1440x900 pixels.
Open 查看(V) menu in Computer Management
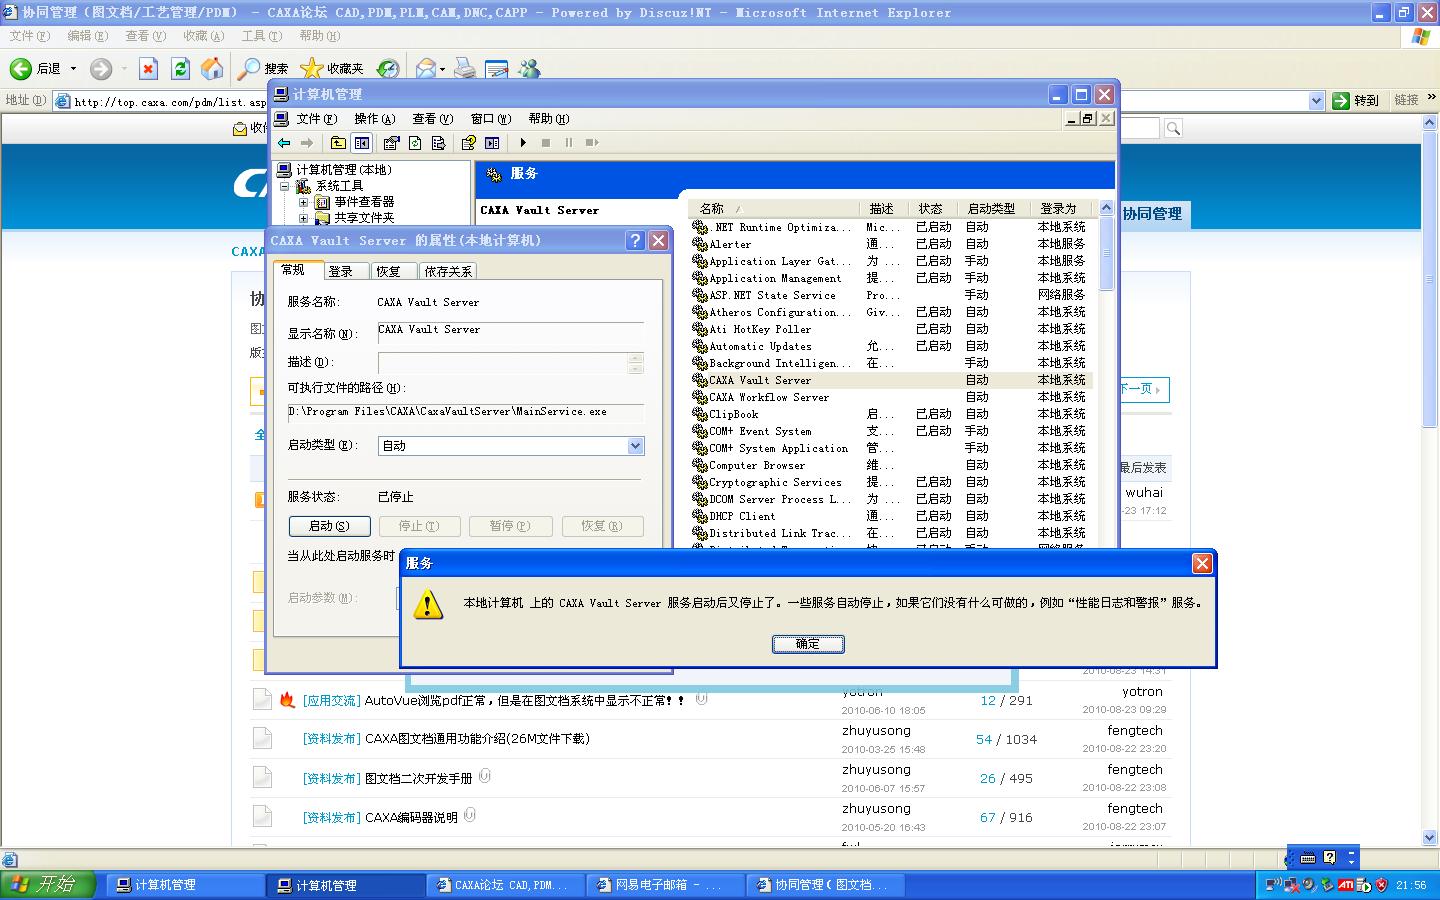click(x=433, y=119)
